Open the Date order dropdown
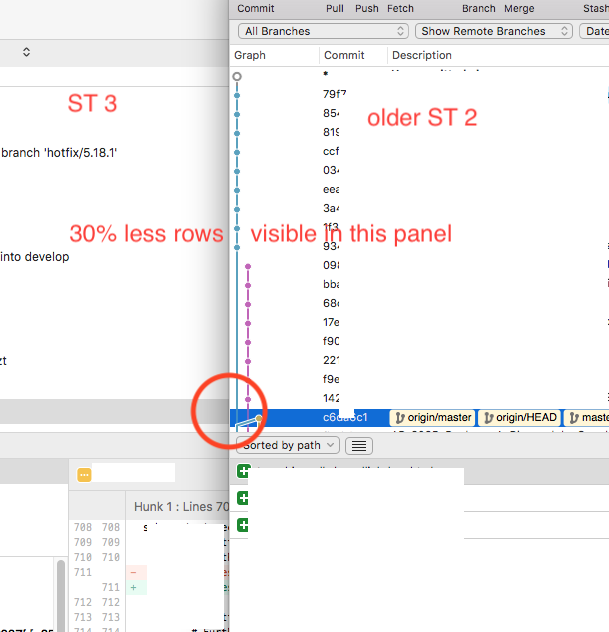The width and height of the screenshot is (609, 632). coord(594,31)
